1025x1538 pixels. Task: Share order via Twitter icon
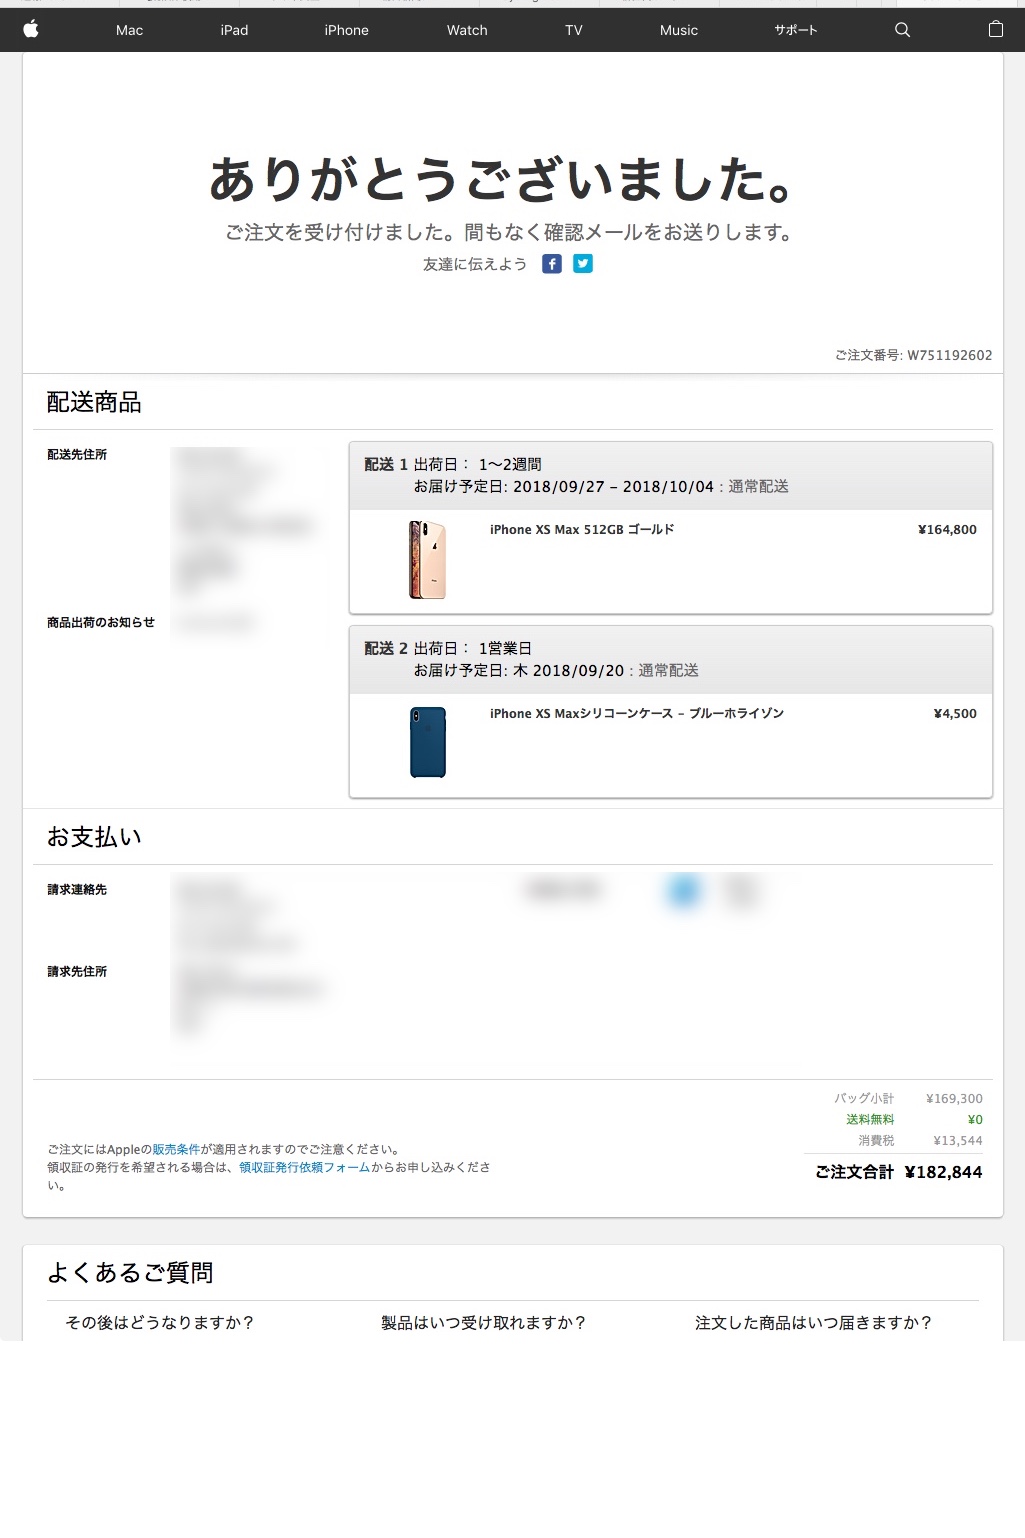coord(583,264)
